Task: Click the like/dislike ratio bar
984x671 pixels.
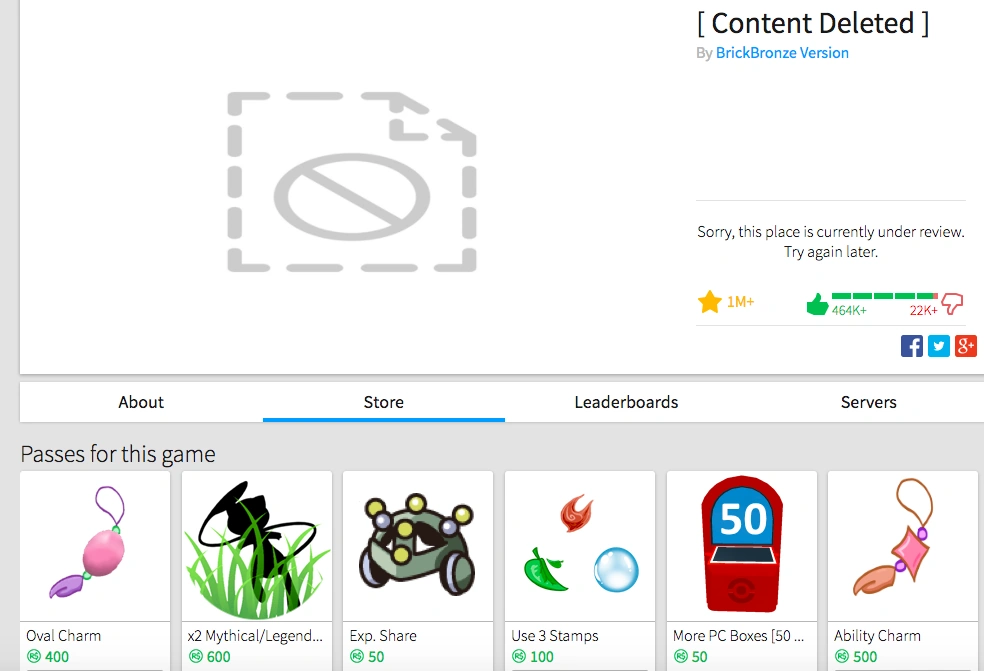Action: pyautogui.click(x=885, y=296)
